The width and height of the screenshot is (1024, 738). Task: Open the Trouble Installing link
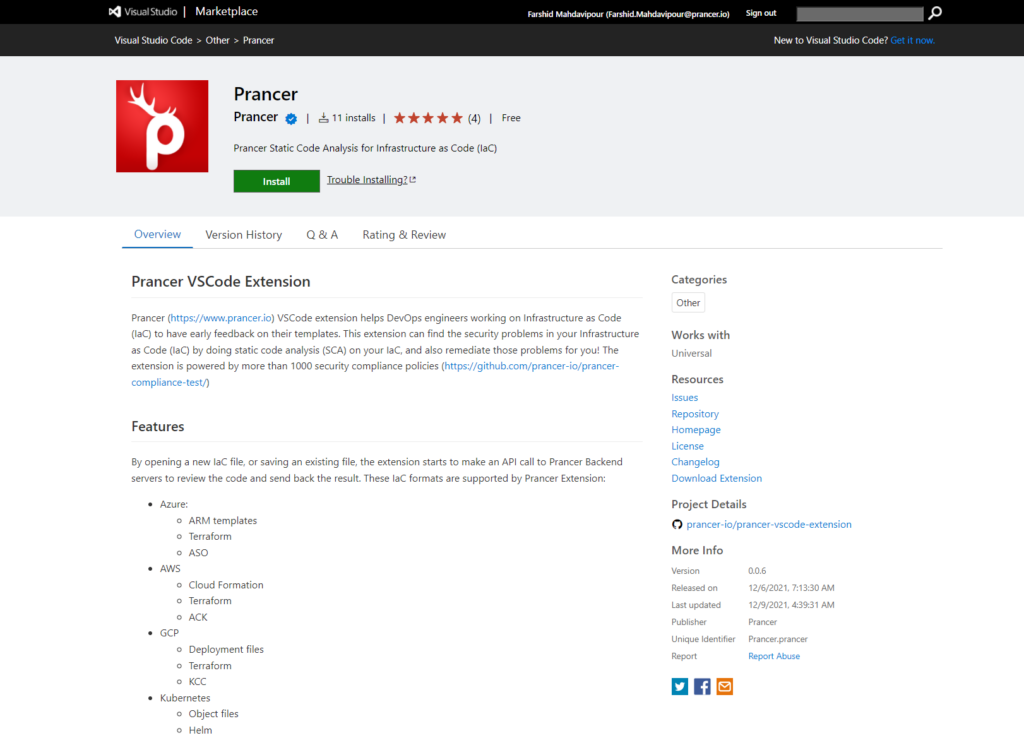[x=368, y=181]
